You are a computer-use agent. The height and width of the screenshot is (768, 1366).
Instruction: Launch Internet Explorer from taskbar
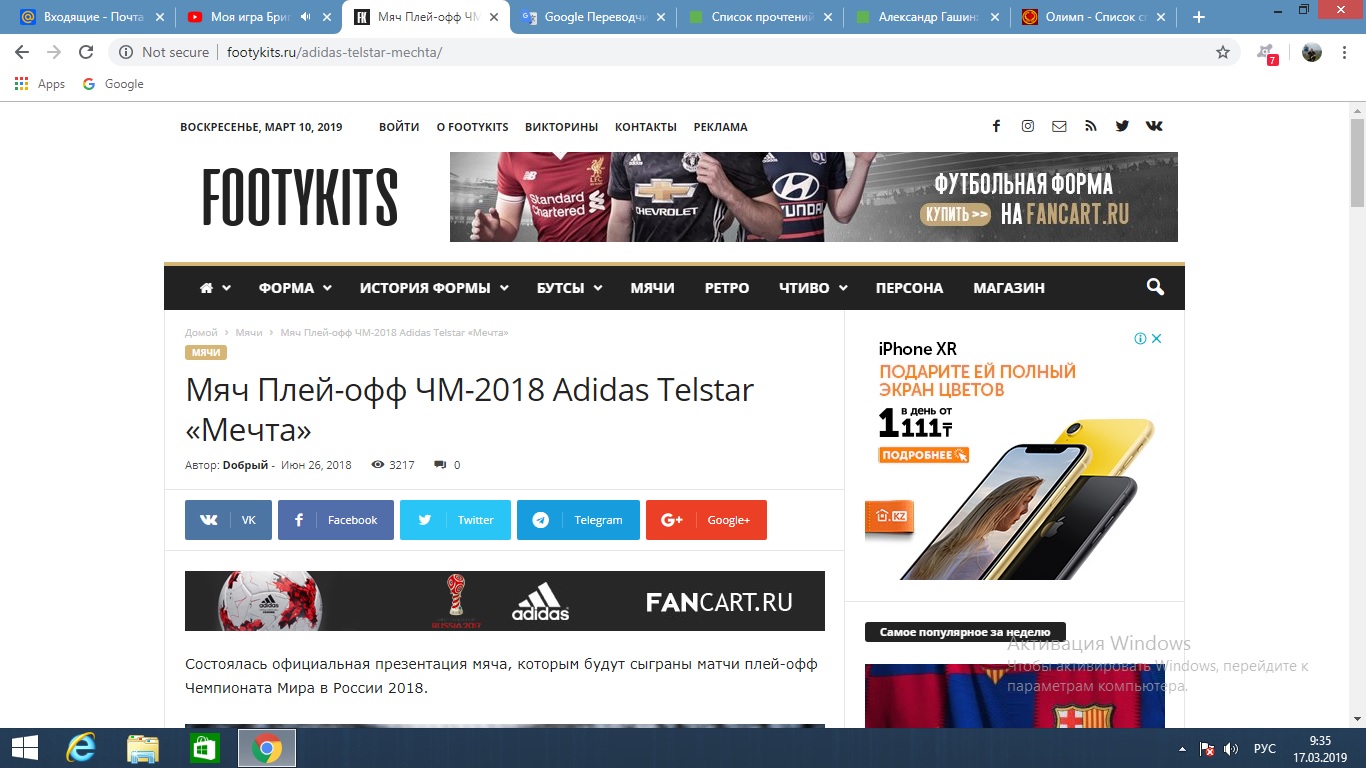[x=80, y=748]
